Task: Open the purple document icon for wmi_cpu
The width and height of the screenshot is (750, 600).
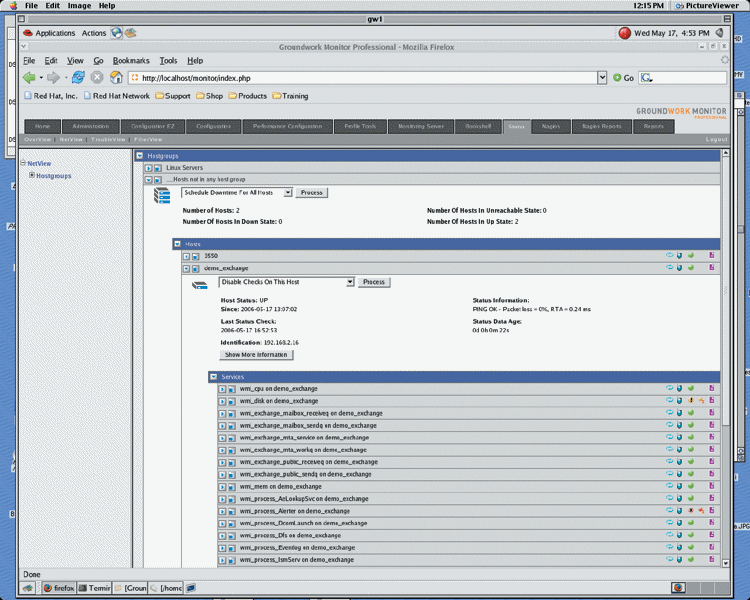Action: coord(712,388)
